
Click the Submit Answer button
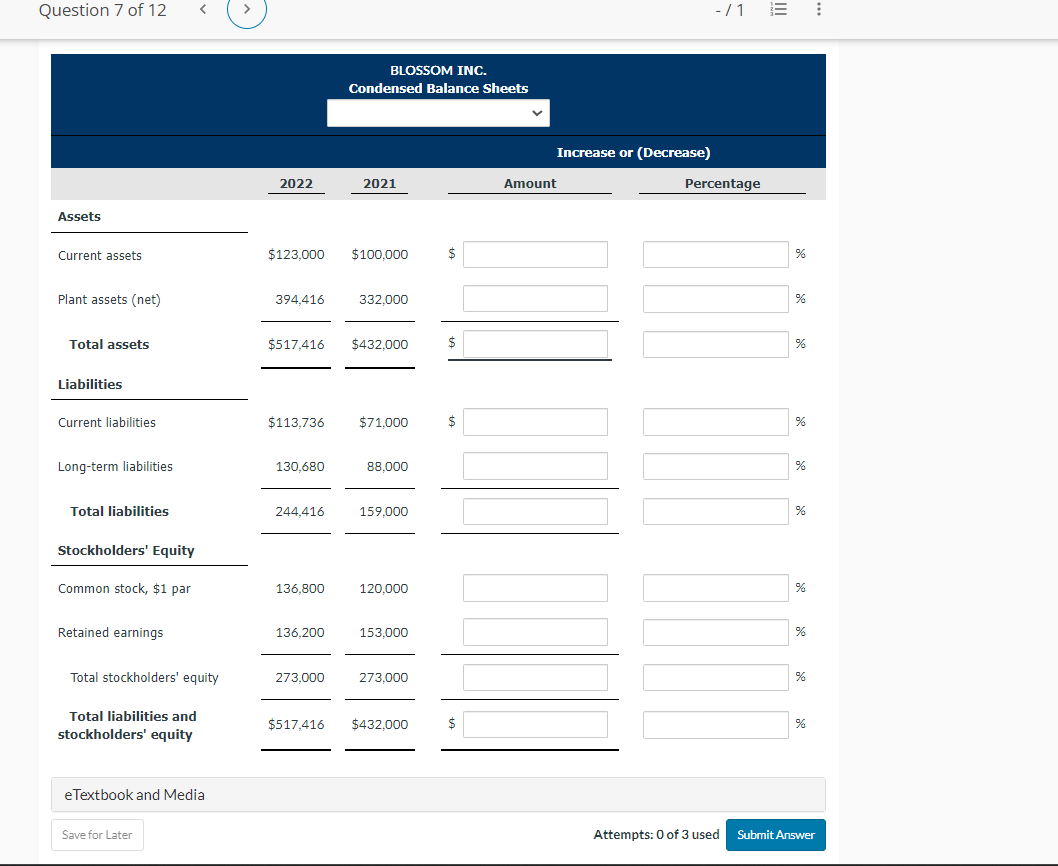pos(775,834)
